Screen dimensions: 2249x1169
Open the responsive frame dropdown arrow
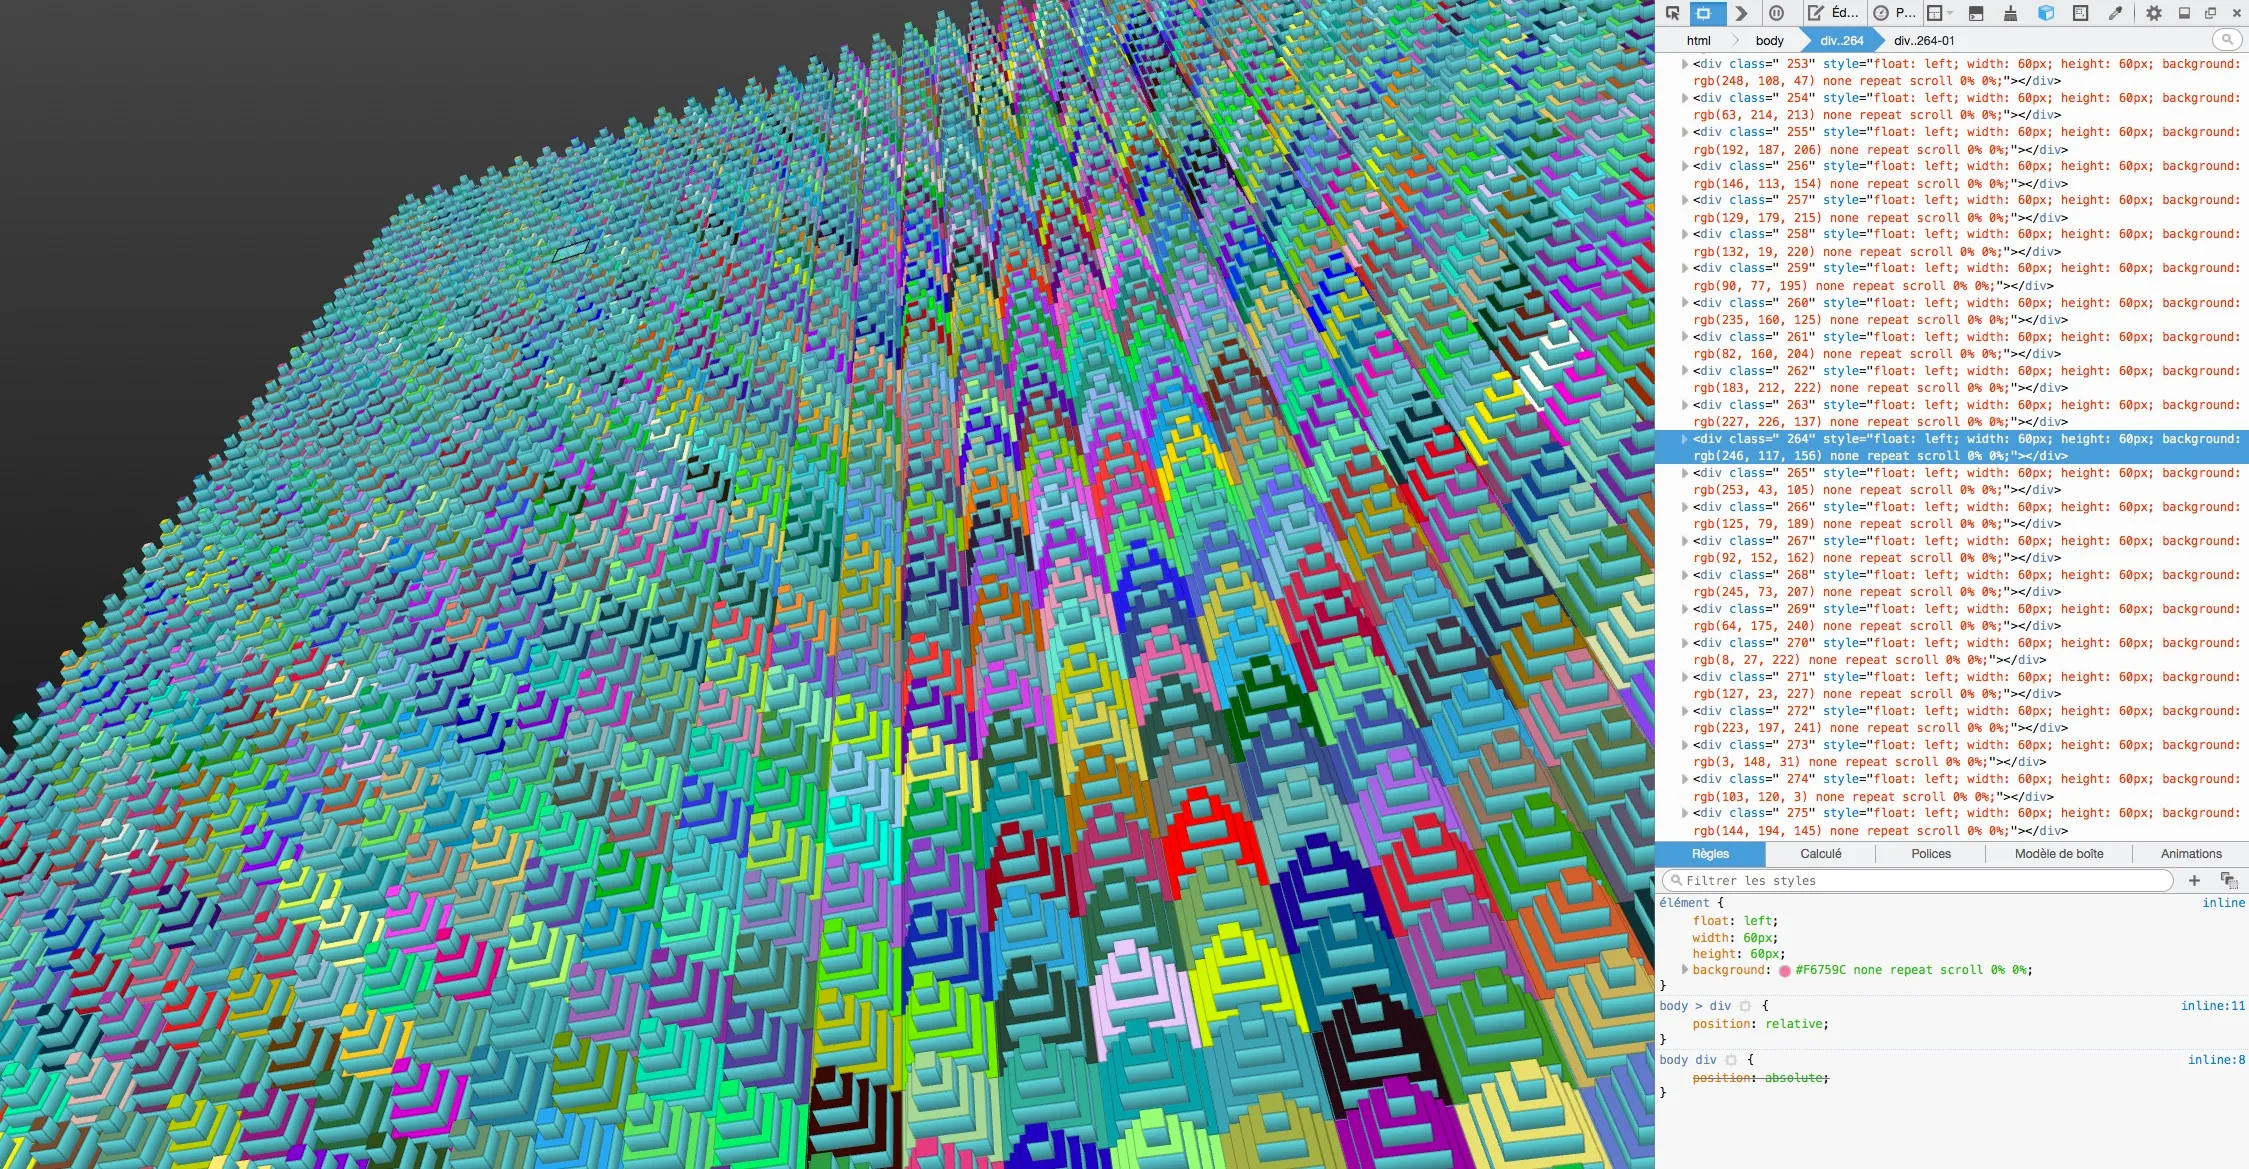coord(1950,13)
